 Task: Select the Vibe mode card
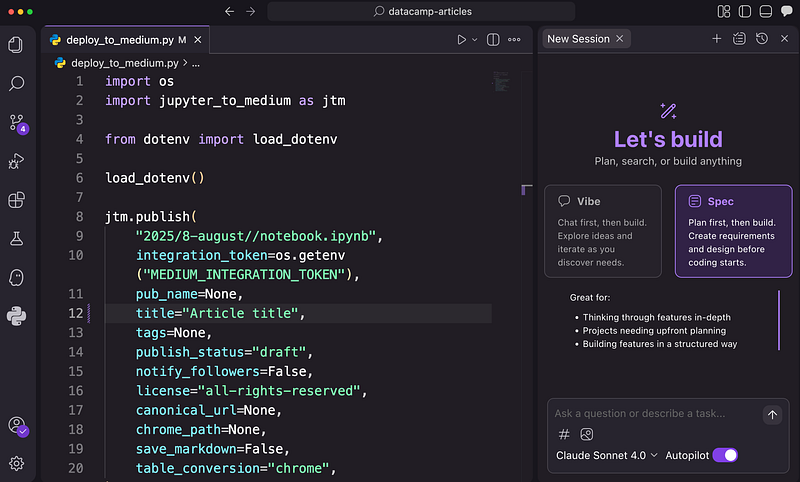pos(603,230)
